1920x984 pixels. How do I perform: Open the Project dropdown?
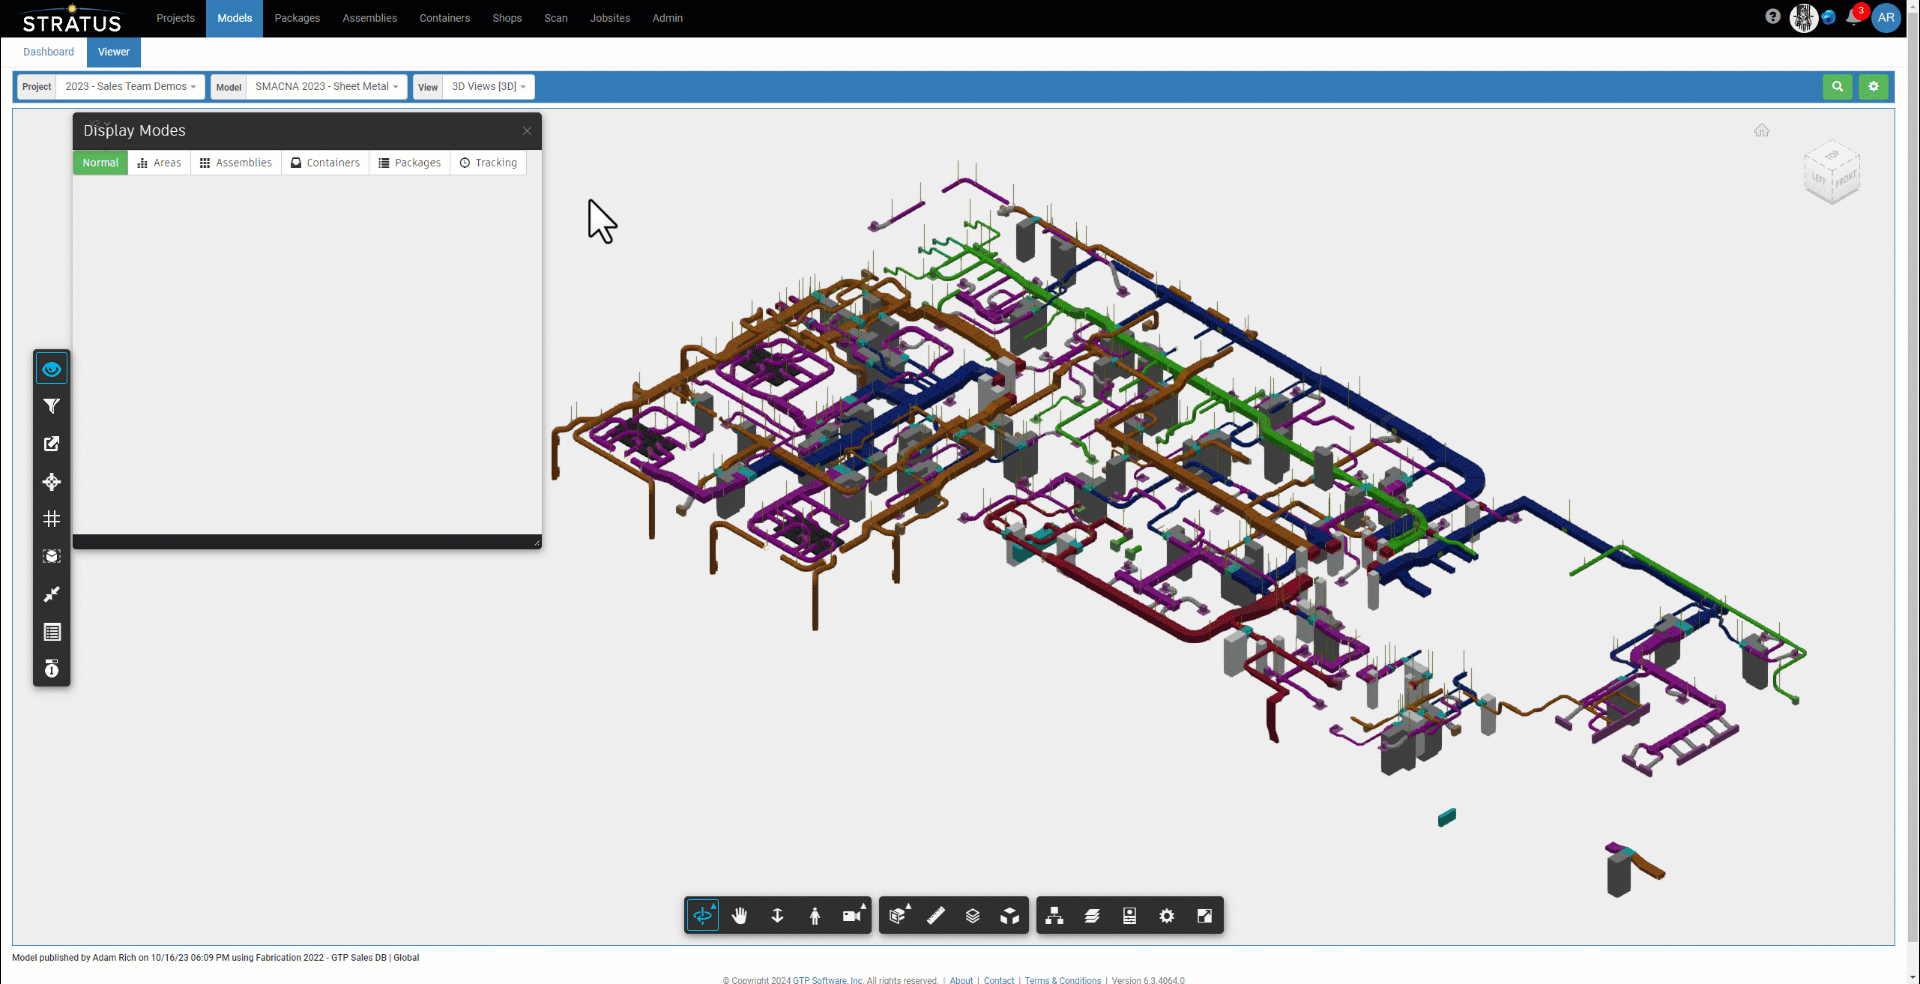tap(131, 87)
